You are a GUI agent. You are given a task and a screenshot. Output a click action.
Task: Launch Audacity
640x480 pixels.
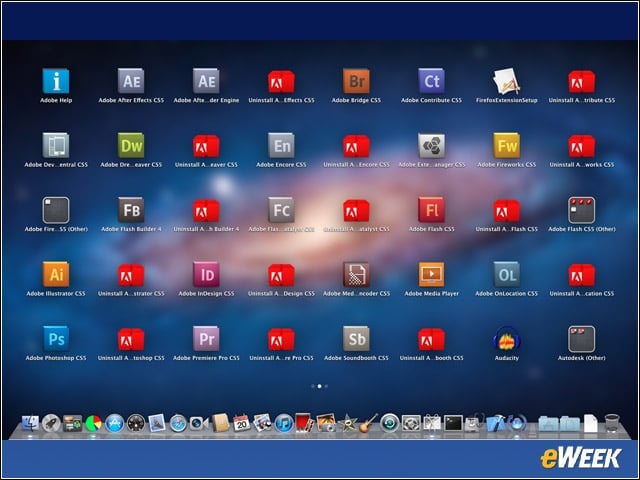tap(507, 339)
